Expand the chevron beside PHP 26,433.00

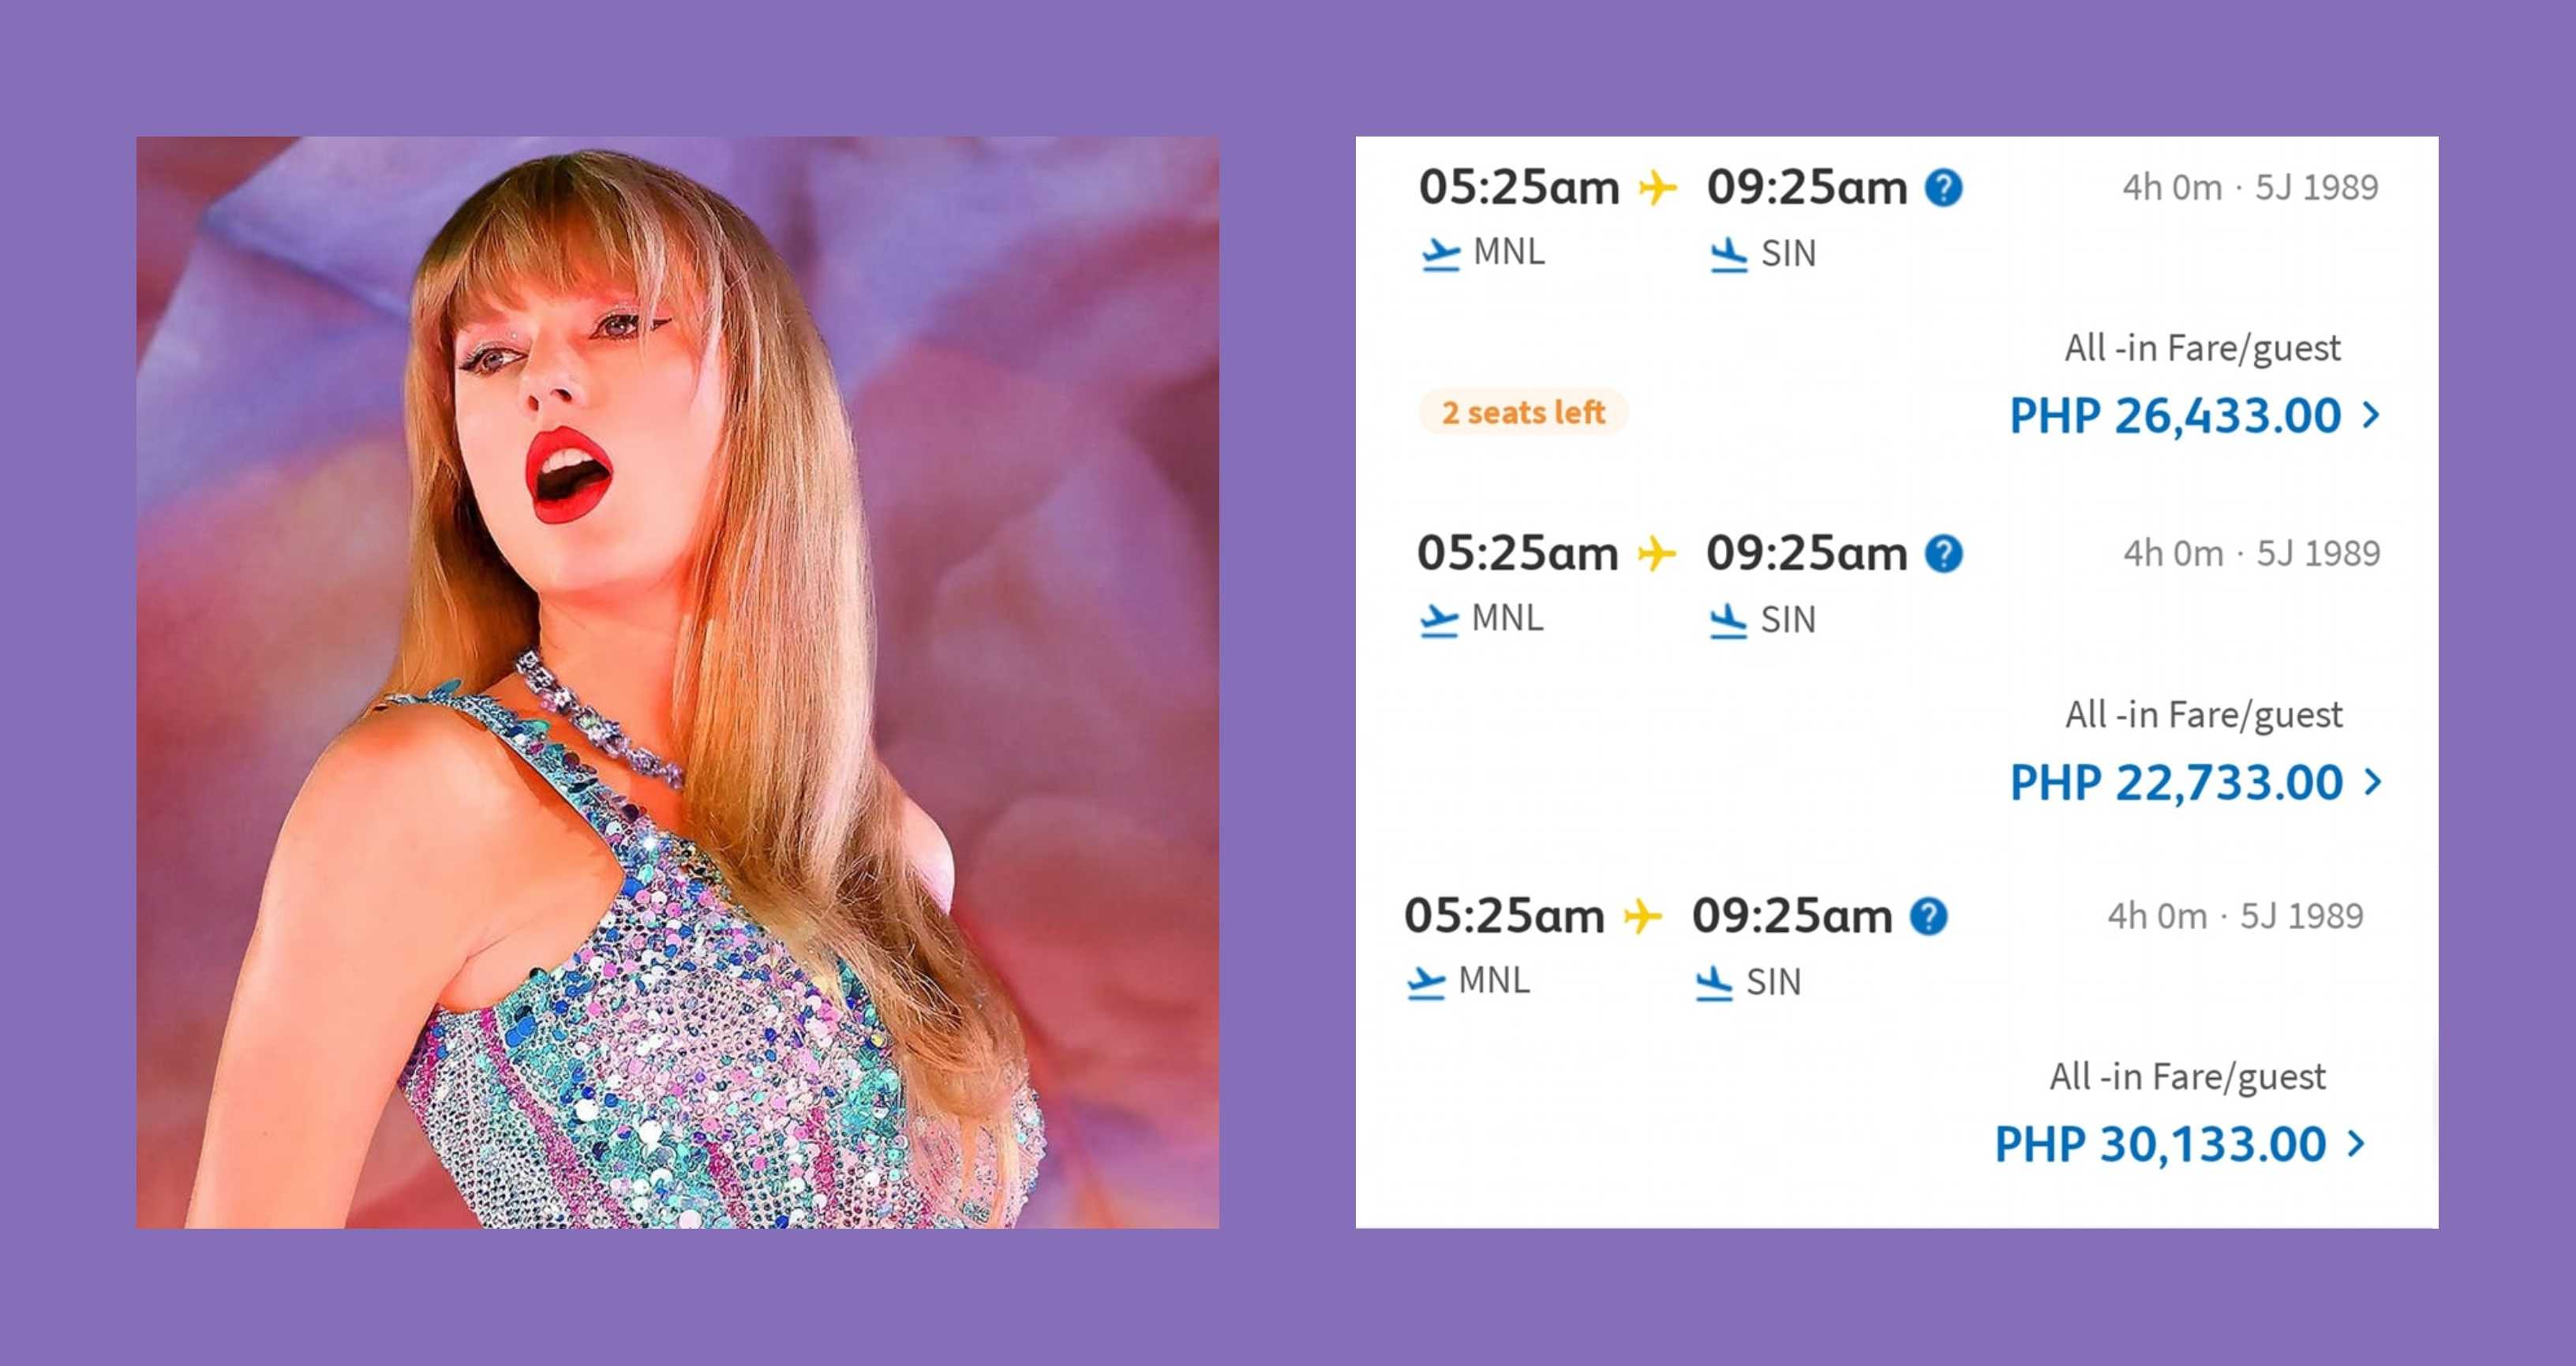pyautogui.click(x=2370, y=415)
